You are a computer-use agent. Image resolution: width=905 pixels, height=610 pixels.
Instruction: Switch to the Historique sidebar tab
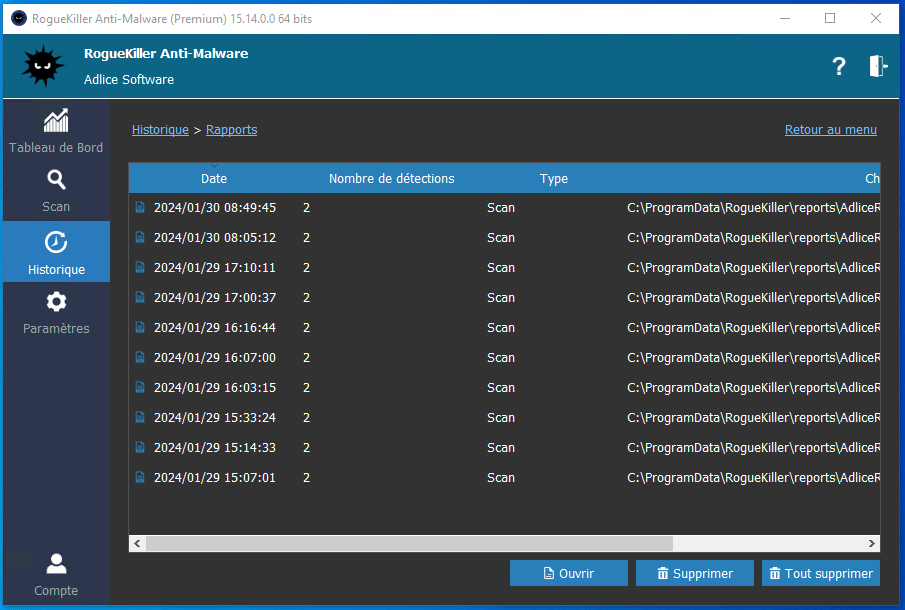pos(56,252)
